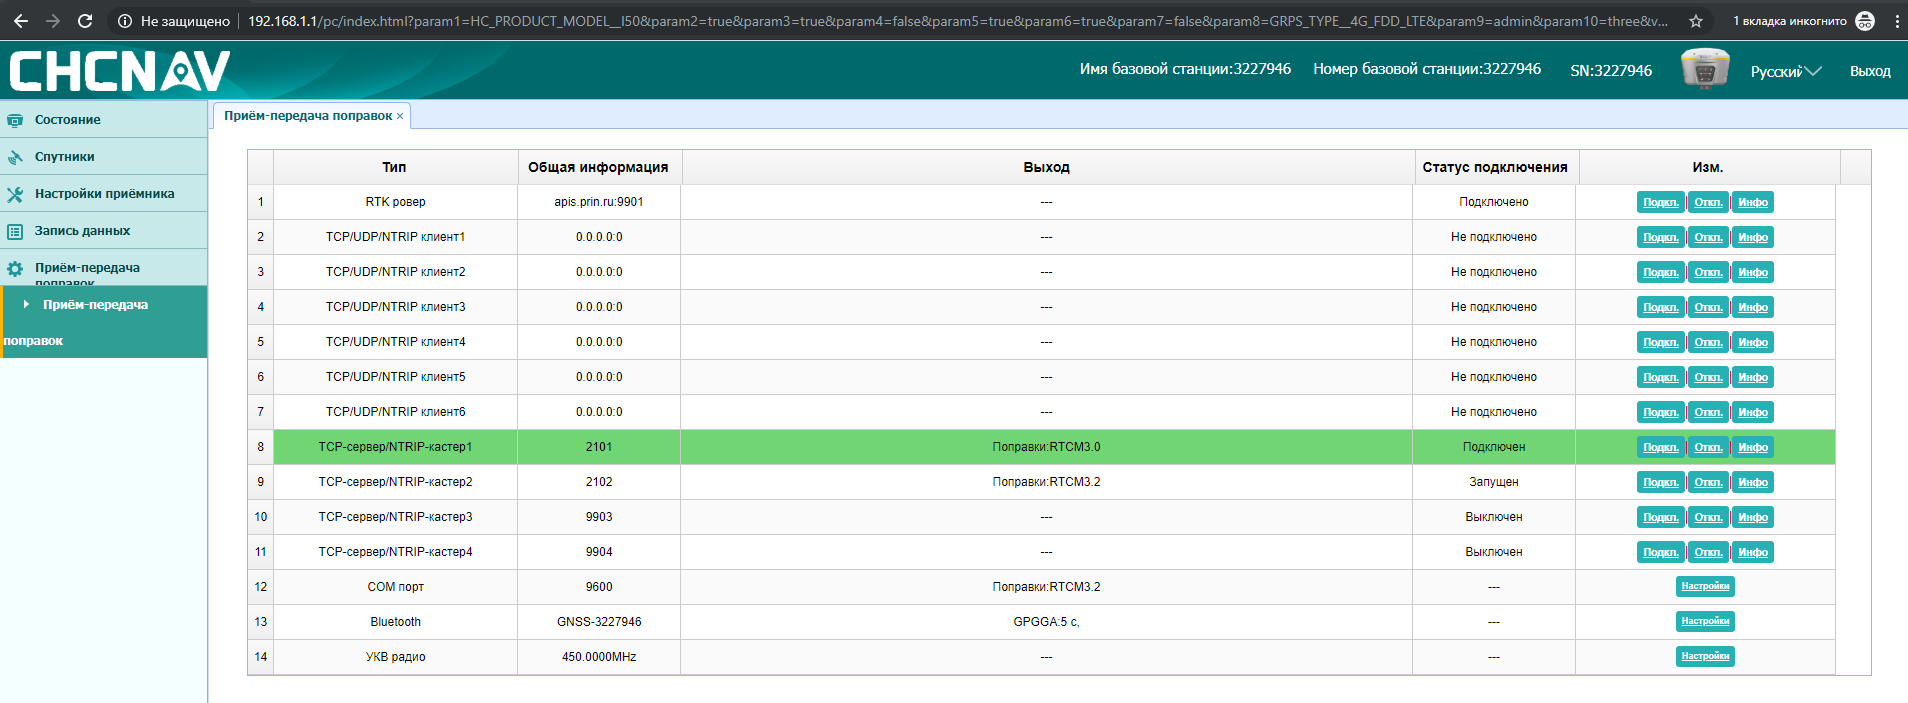Click the Запись данных list icon
1908x703 pixels.
(x=15, y=231)
